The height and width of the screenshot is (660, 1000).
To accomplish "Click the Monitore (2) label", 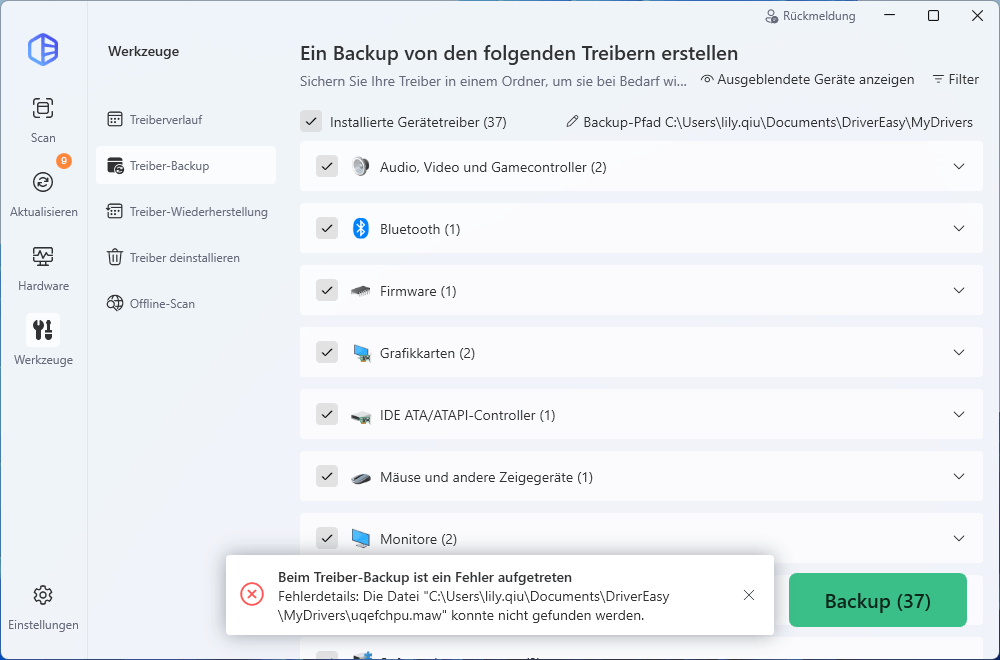I will 418,539.
